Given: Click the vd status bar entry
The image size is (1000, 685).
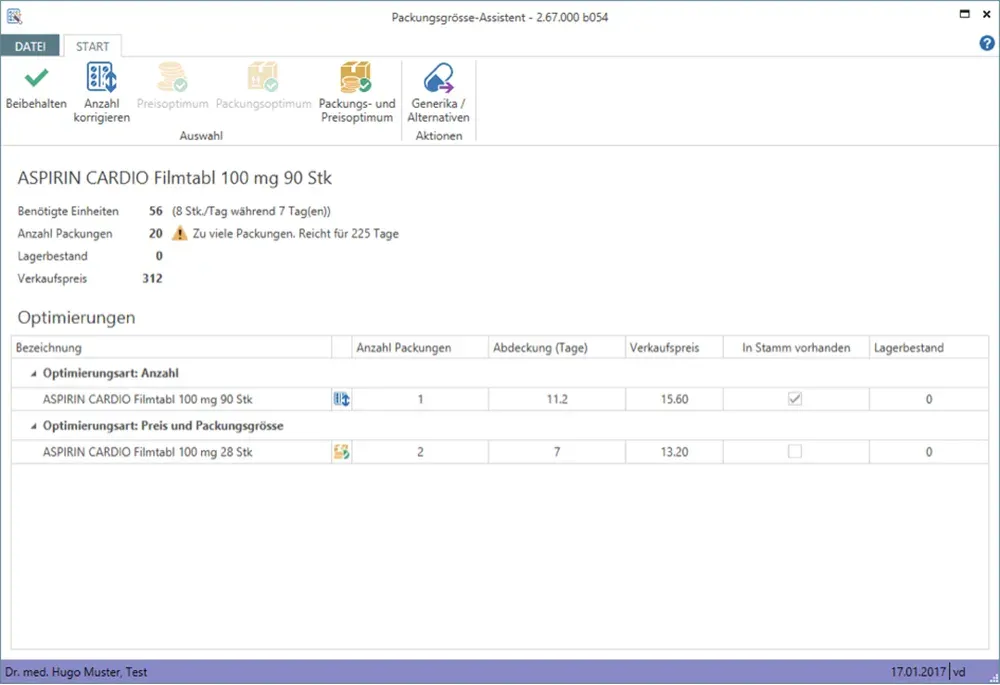Looking at the screenshot, I should [x=959, y=672].
